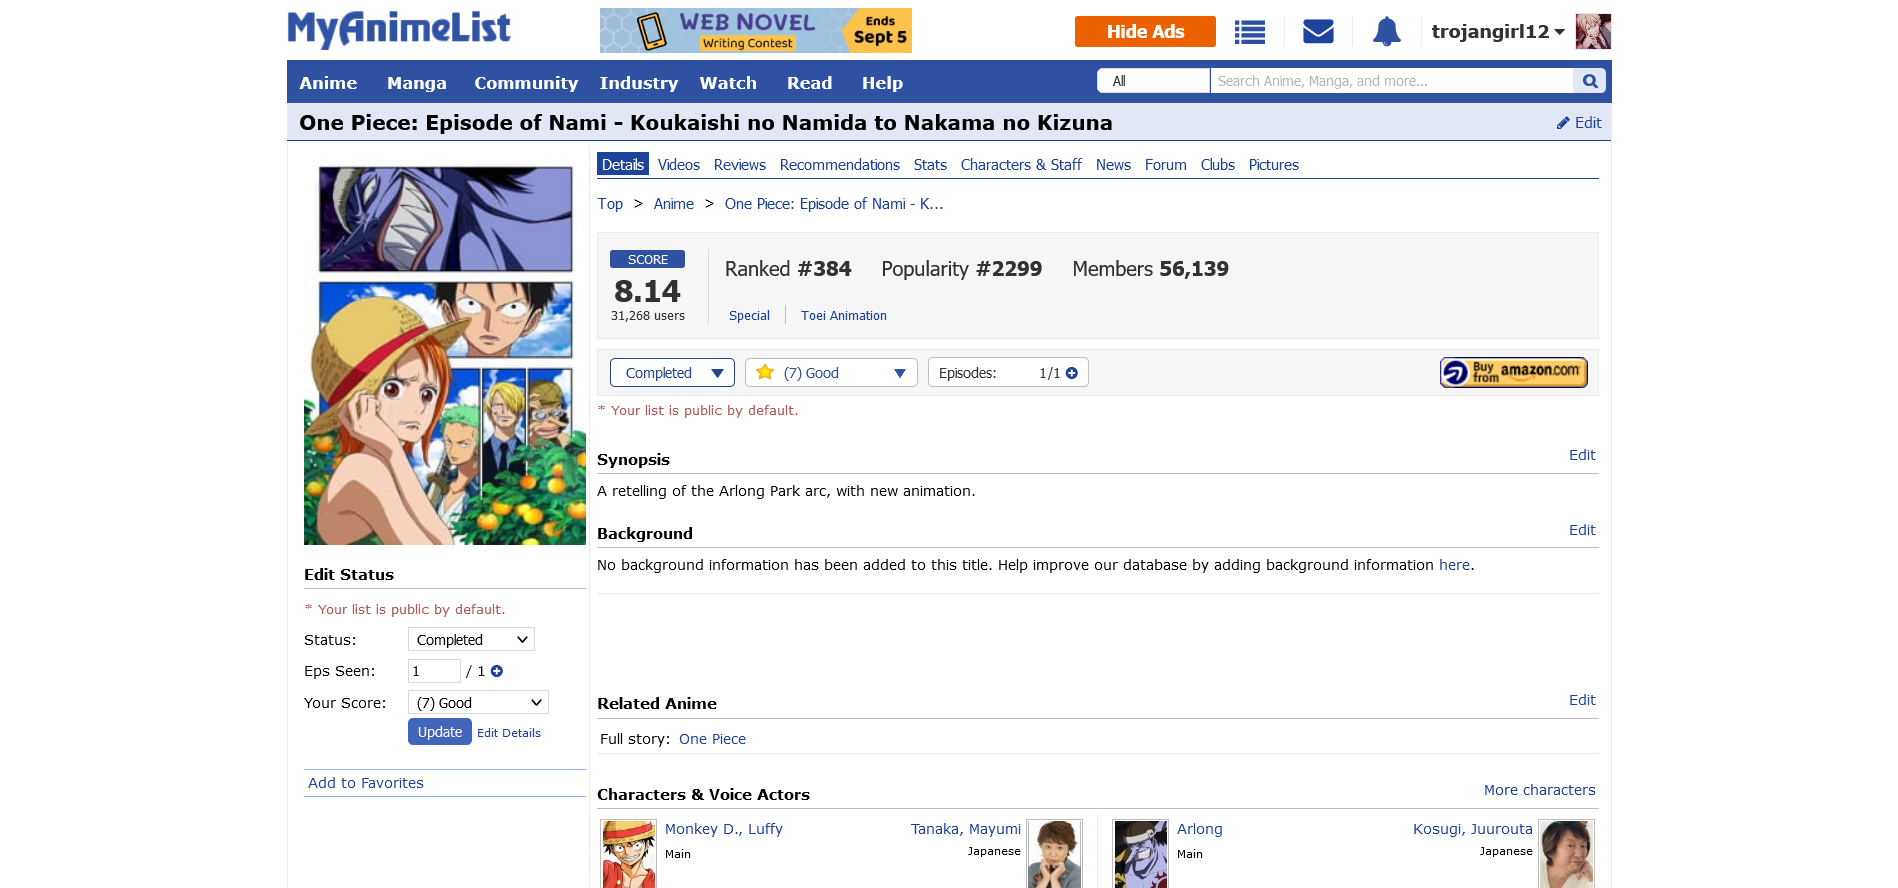Click Edit next to Related Anime
The width and height of the screenshot is (1898, 888).
1582,700
